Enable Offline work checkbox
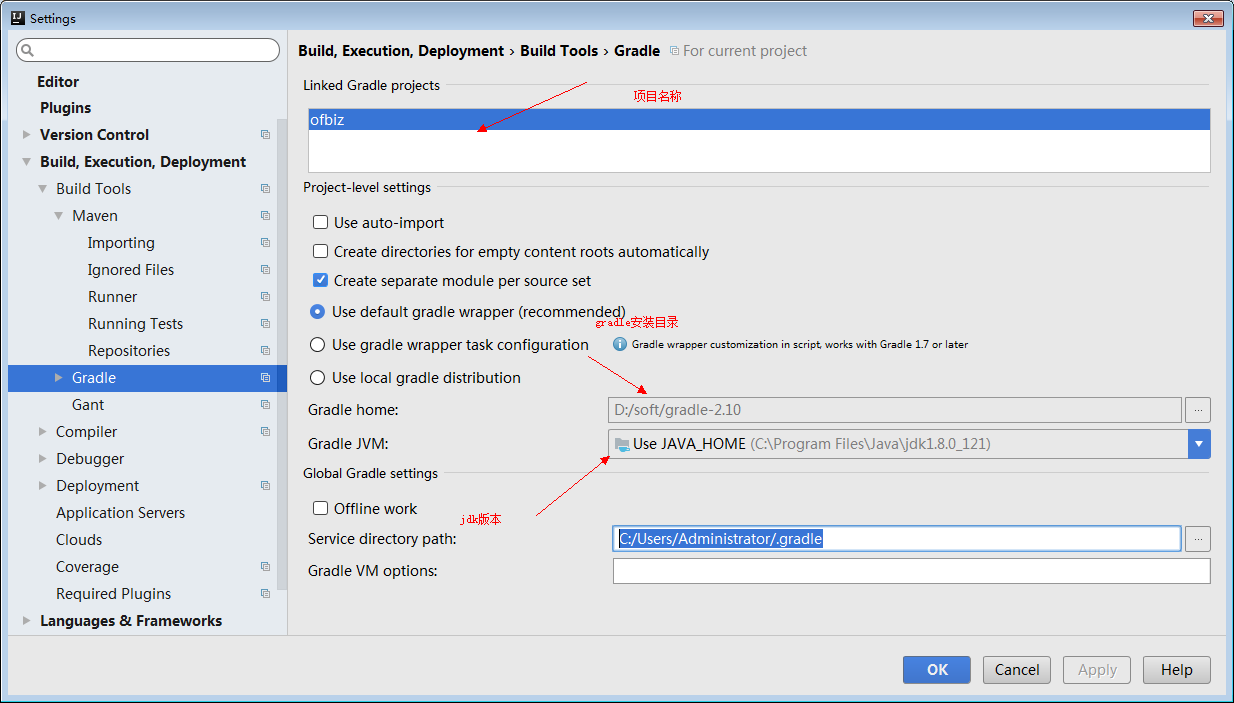The height and width of the screenshot is (703, 1234). pos(320,509)
